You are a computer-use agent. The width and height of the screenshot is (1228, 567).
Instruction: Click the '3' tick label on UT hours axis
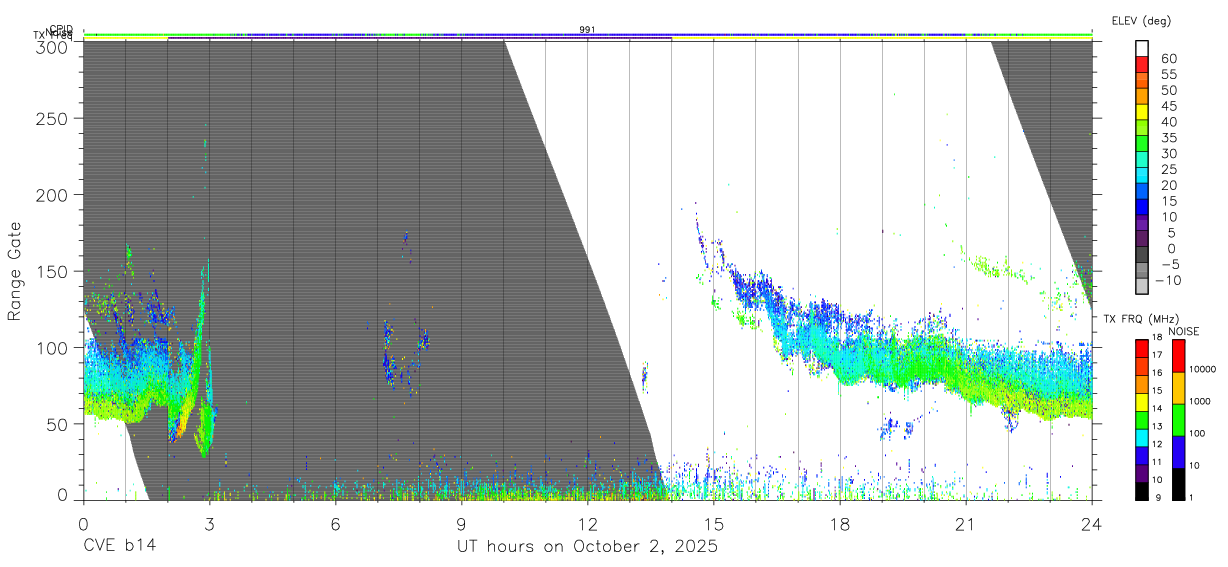click(209, 525)
